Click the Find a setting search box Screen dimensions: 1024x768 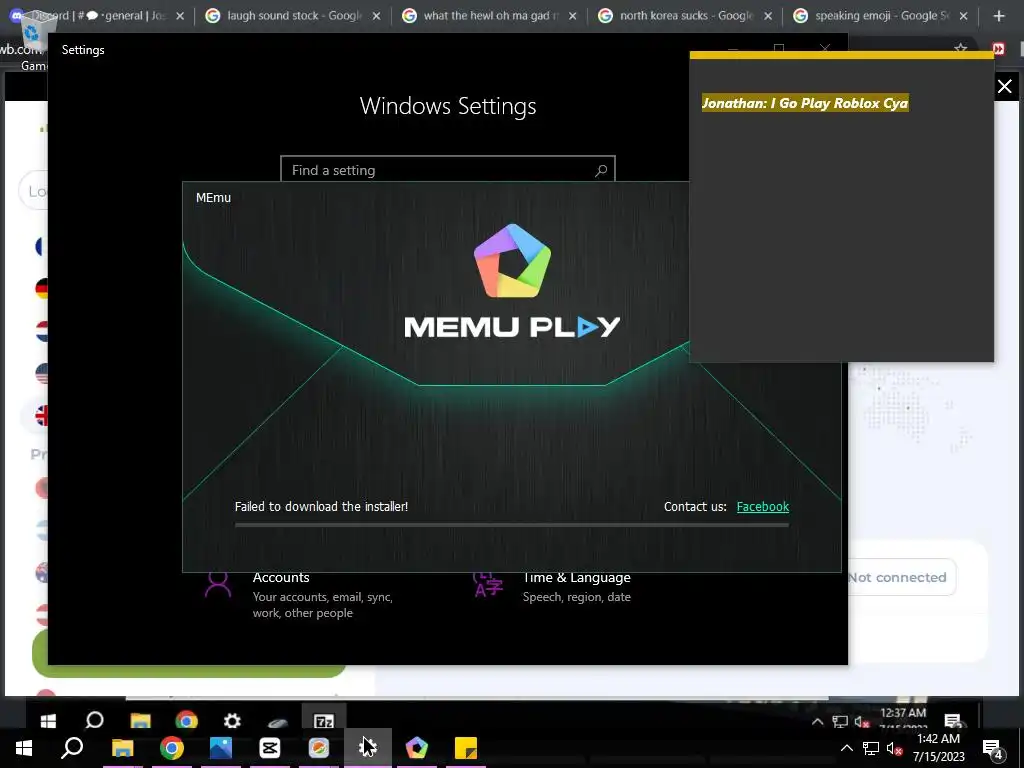448,169
